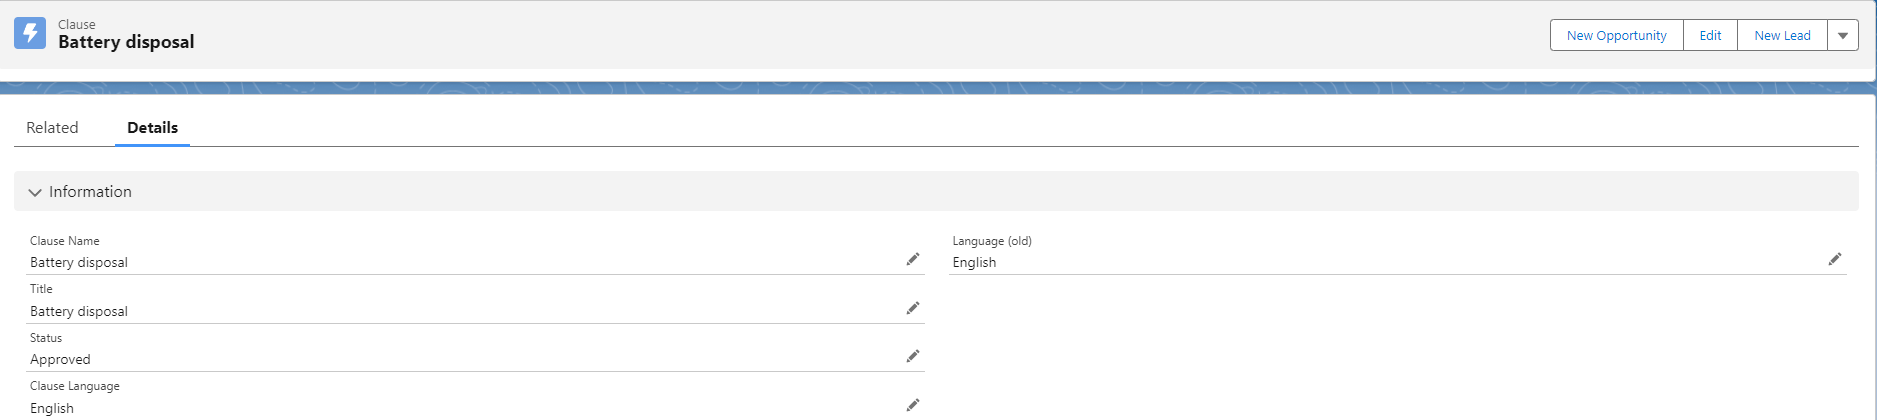Edit Clause Language using its pencil icon
Viewport: 1877px width, 420px height.
pos(912,405)
